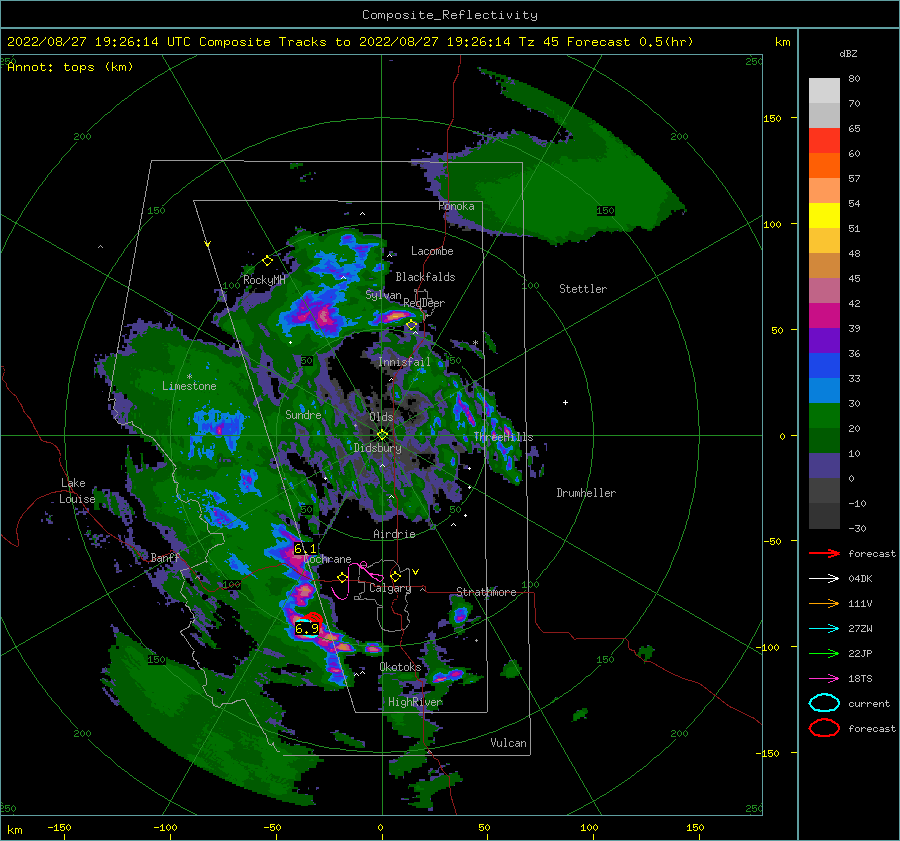
Task: Click the 'Forecast 0.5(hr)' header text
Action: (x=630, y=42)
